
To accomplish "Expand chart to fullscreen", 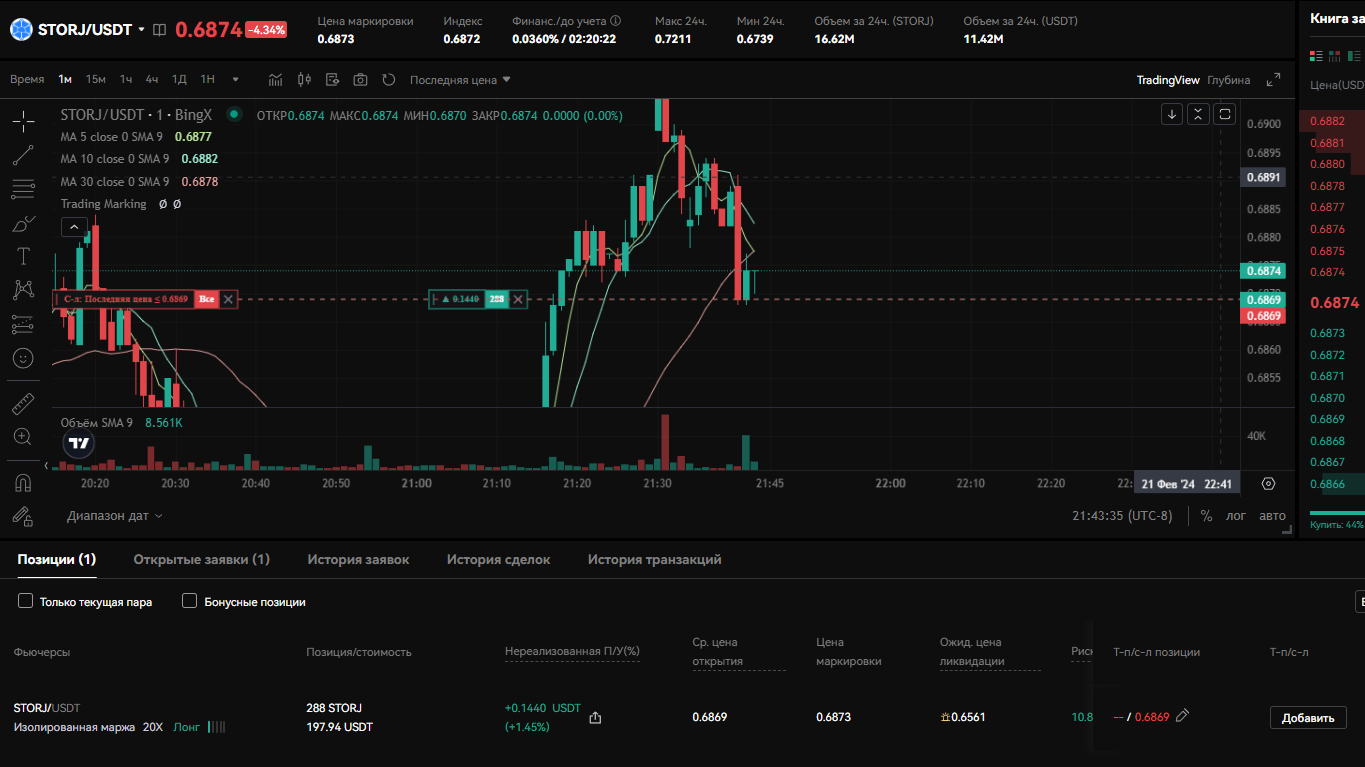I will pos(1273,80).
